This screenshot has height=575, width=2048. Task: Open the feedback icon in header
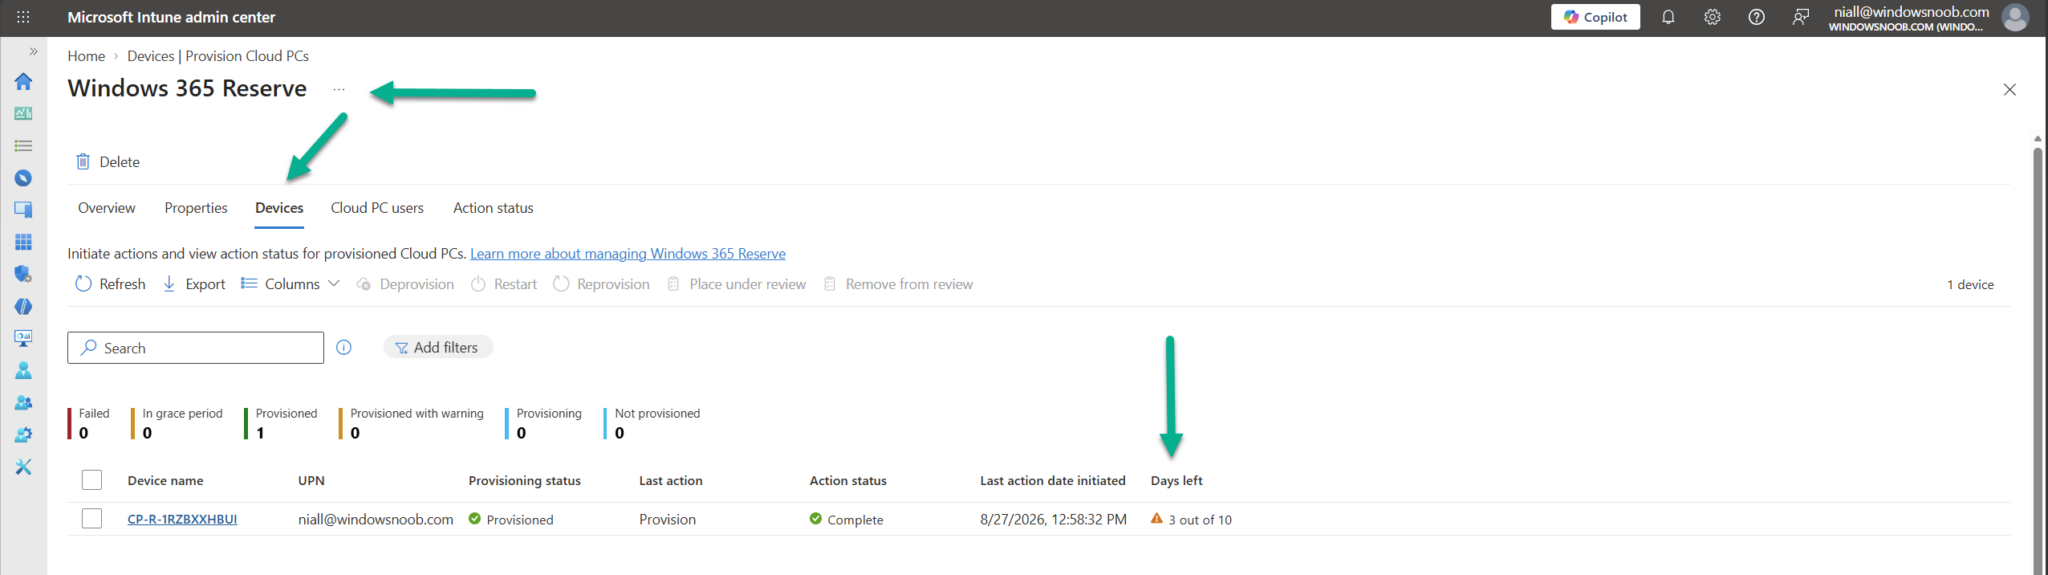pos(1800,17)
